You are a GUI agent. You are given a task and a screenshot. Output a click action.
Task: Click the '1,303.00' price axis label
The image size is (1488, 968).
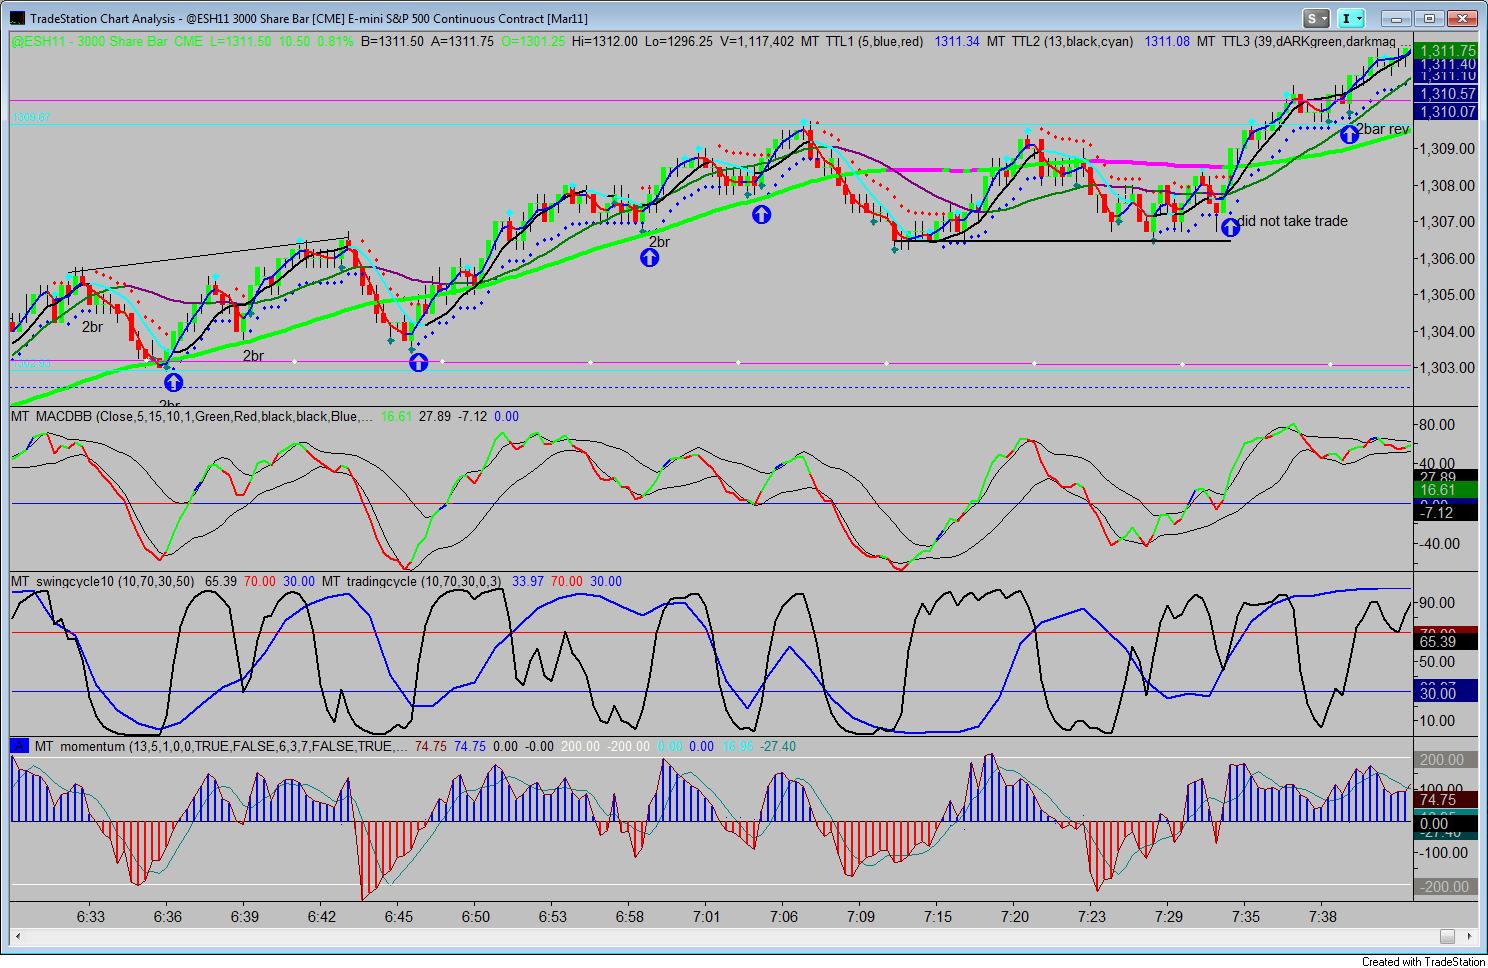(x=1447, y=367)
